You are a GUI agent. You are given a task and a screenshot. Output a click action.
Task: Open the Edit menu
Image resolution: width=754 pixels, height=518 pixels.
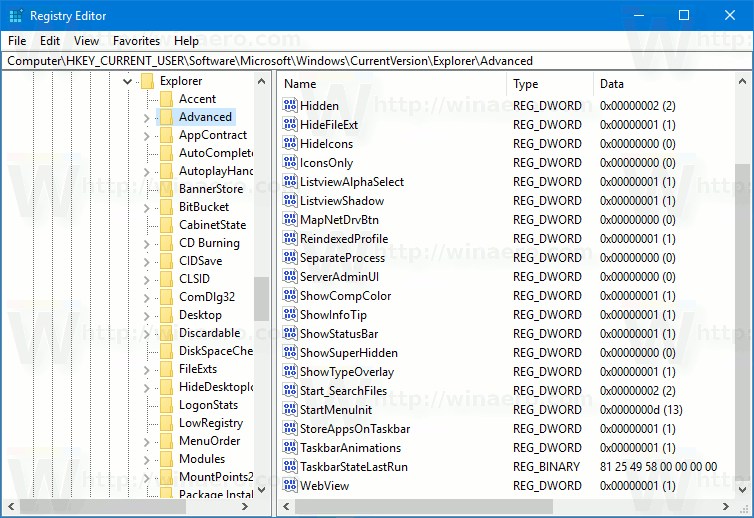[x=50, y=41]
